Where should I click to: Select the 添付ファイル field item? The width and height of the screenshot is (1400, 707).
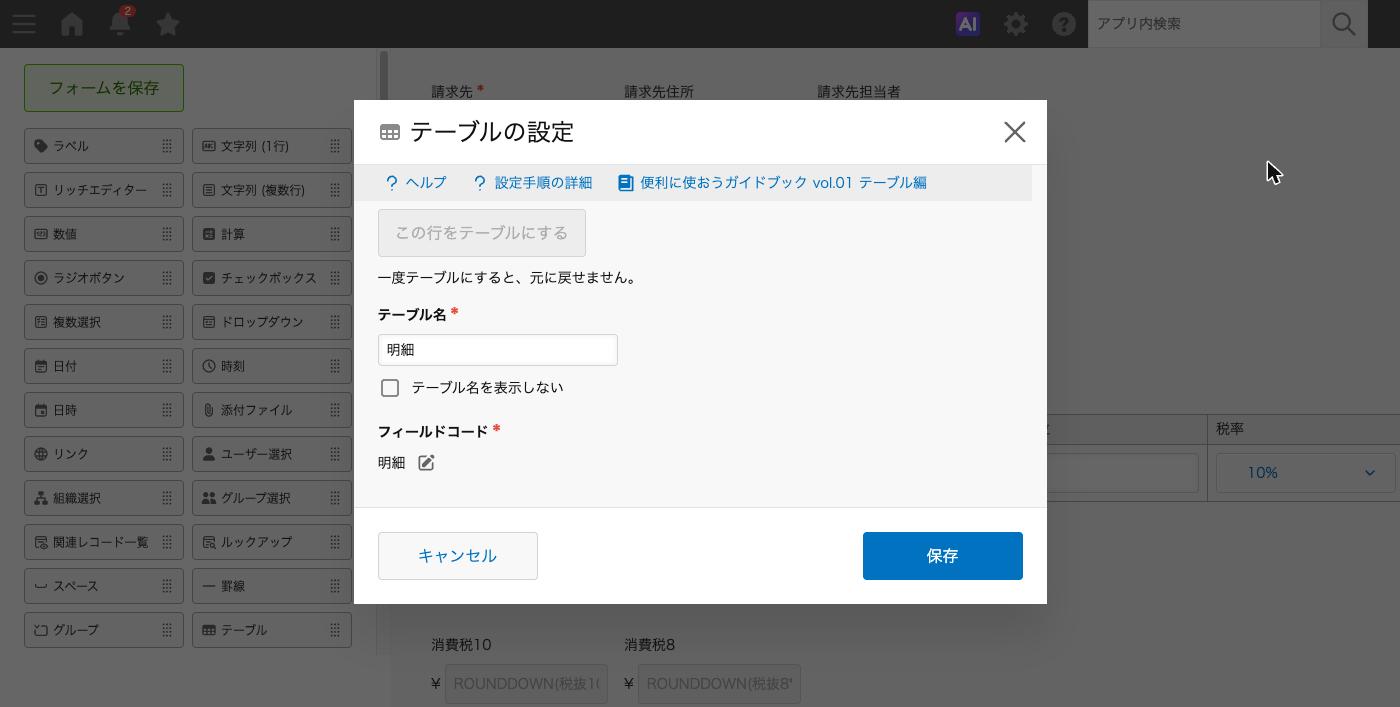[x=272, y=410]
